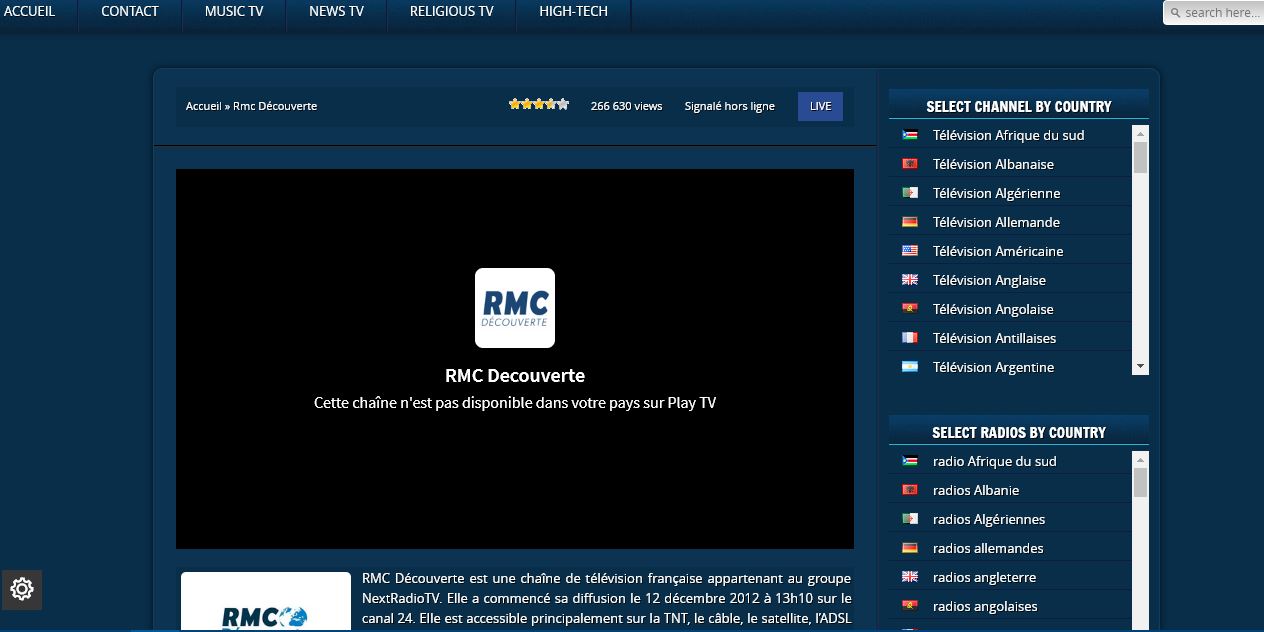
Task: Open the HIGH-TECH menu
Action: click(573, 11)
